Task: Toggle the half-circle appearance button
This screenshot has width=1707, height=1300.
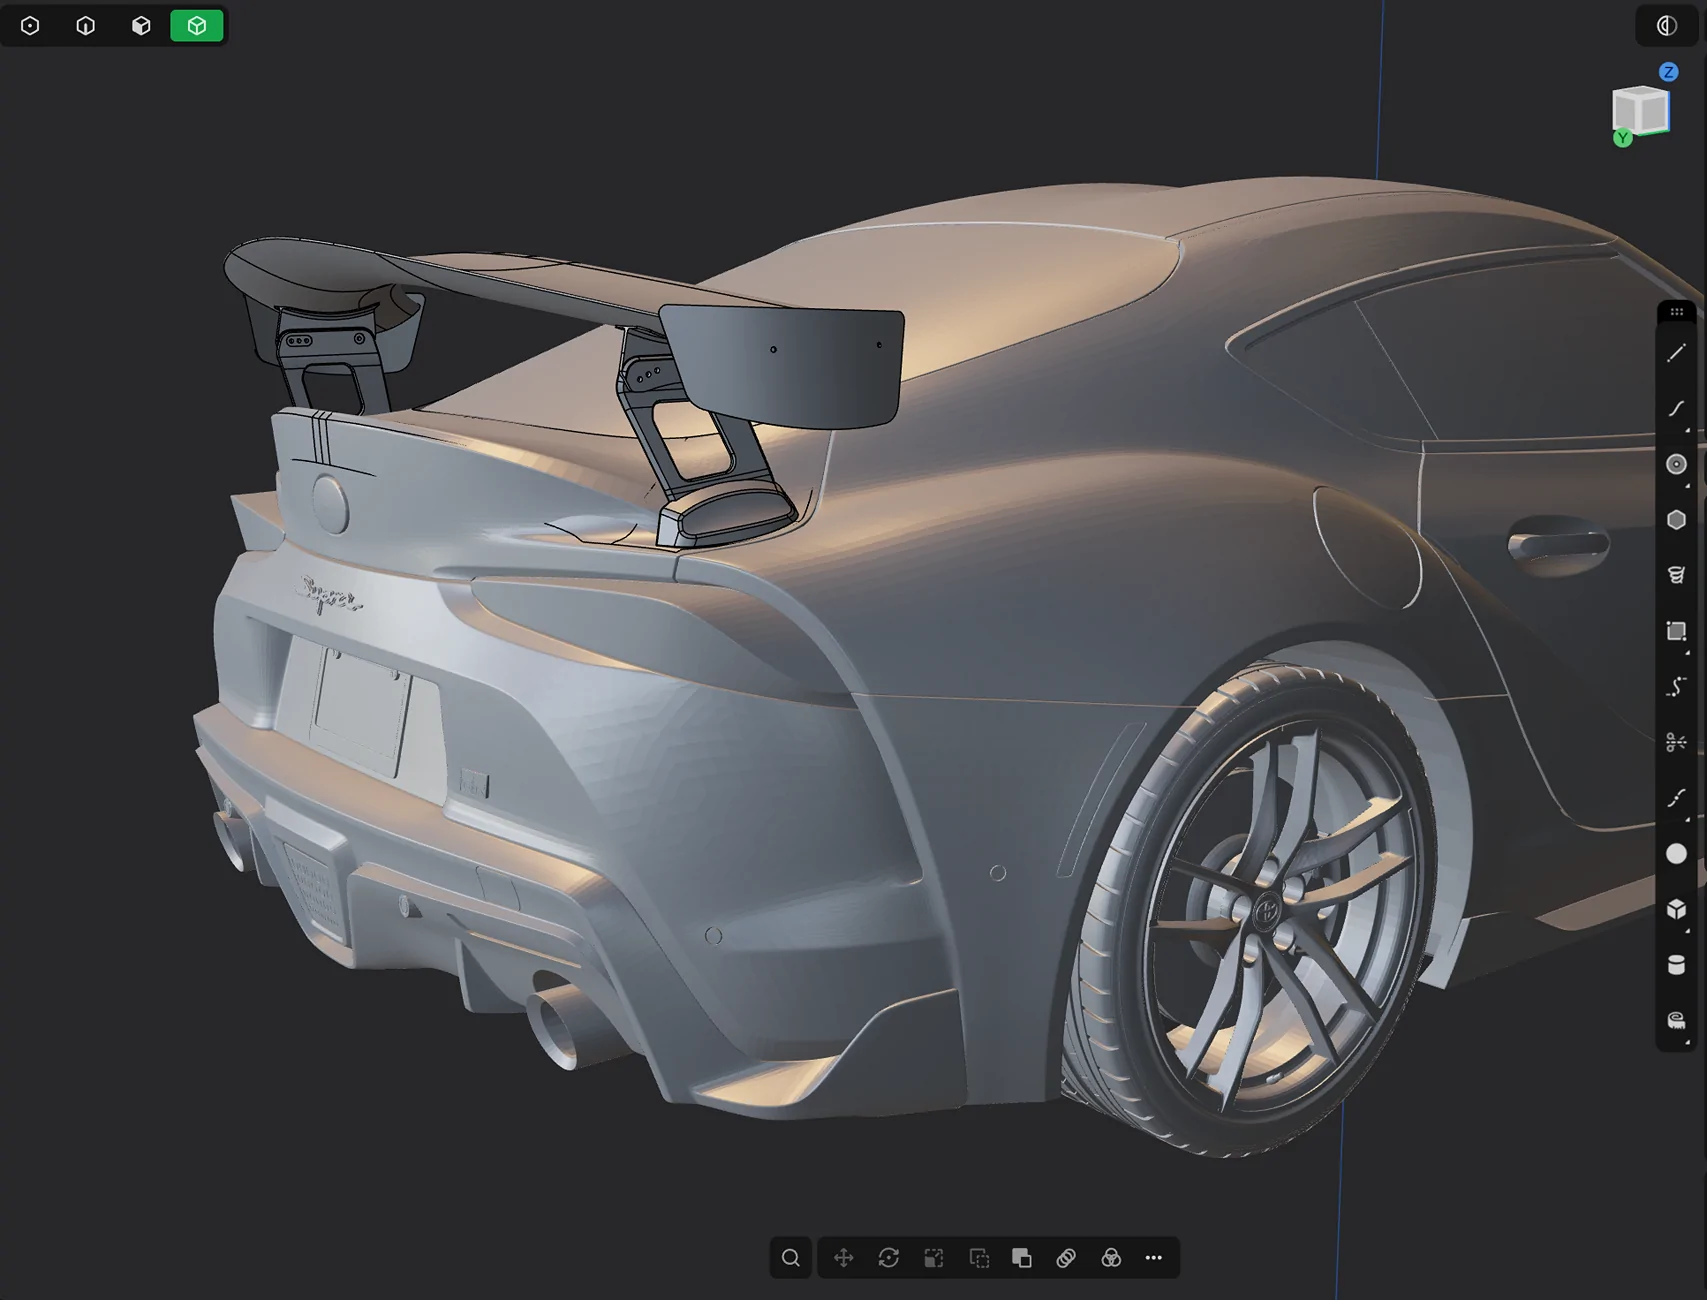Action: pyautogui.click(x=1667, y=26)
